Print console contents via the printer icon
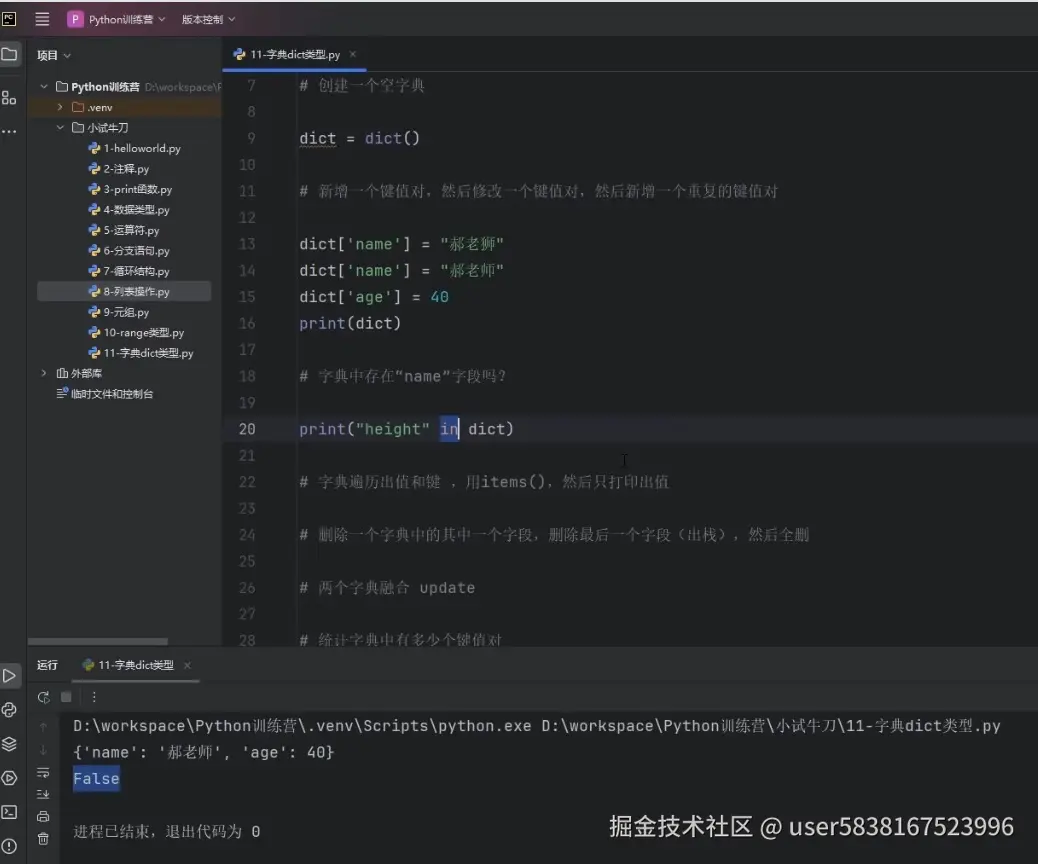 click(x=43, y=816)
